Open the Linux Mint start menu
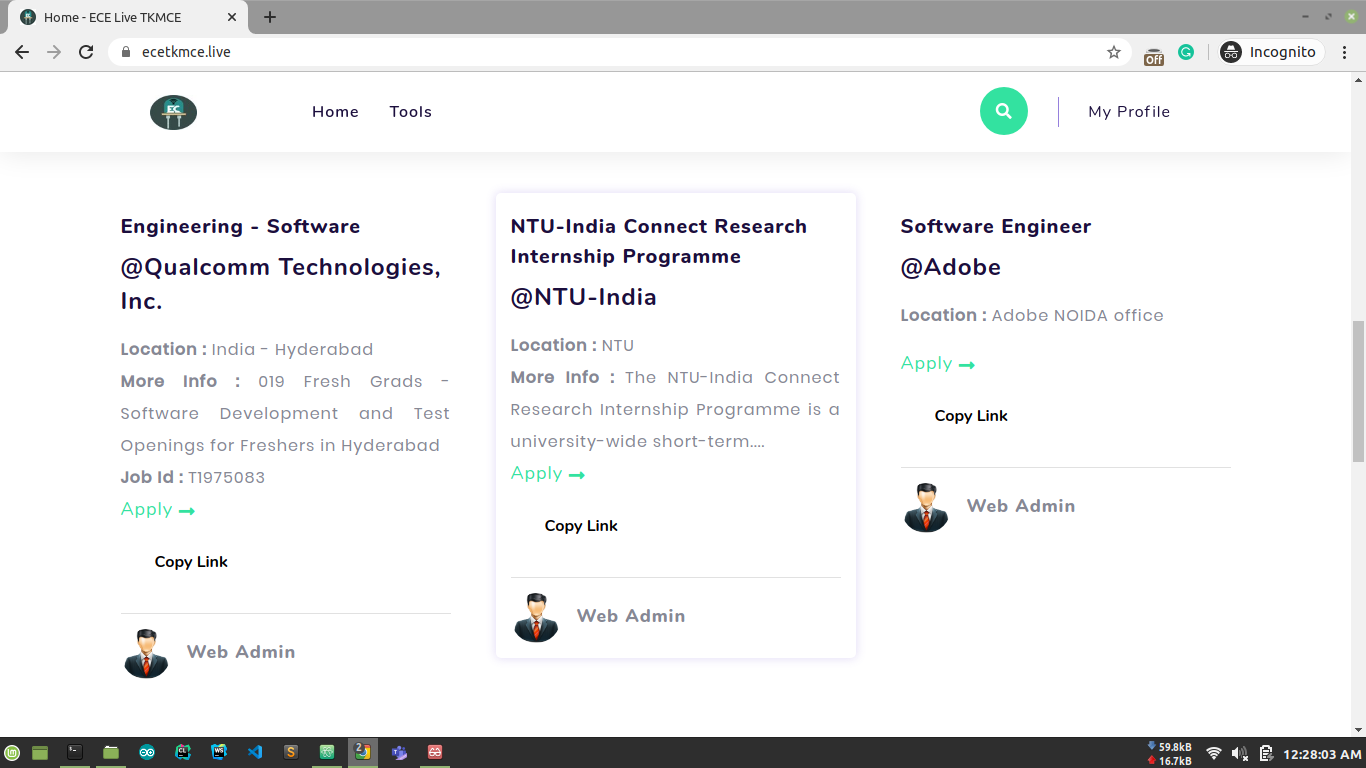The height and width of the screenshot is (768, 1366). tap(12, 753)
